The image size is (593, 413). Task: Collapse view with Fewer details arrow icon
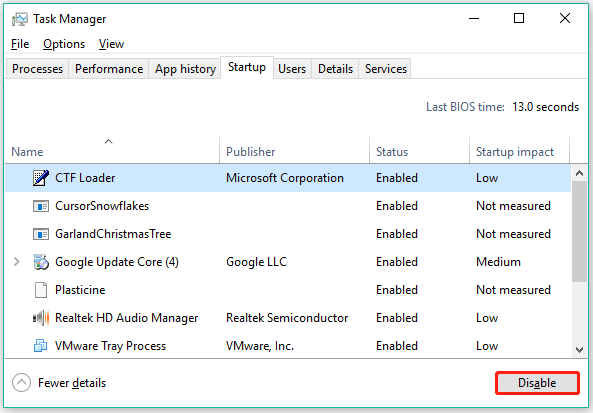click(21, 383)
